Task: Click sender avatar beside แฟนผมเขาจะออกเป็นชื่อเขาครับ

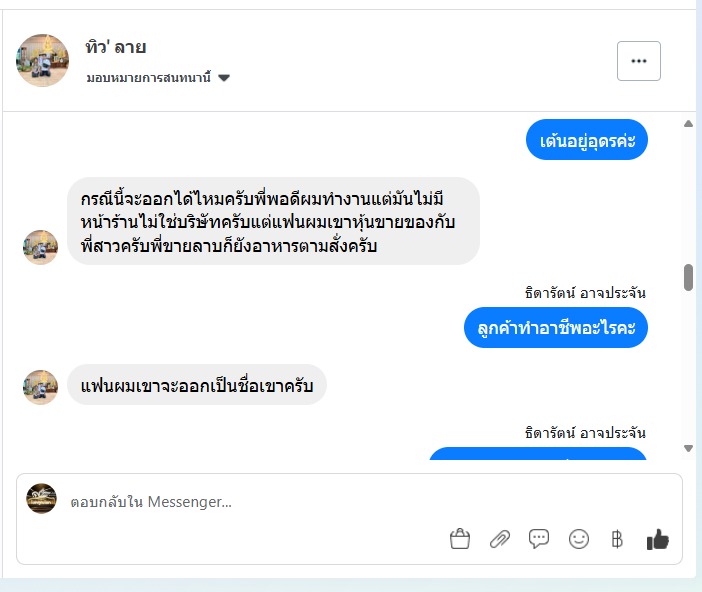Action: pyautogui.click(x=41, y=387)
